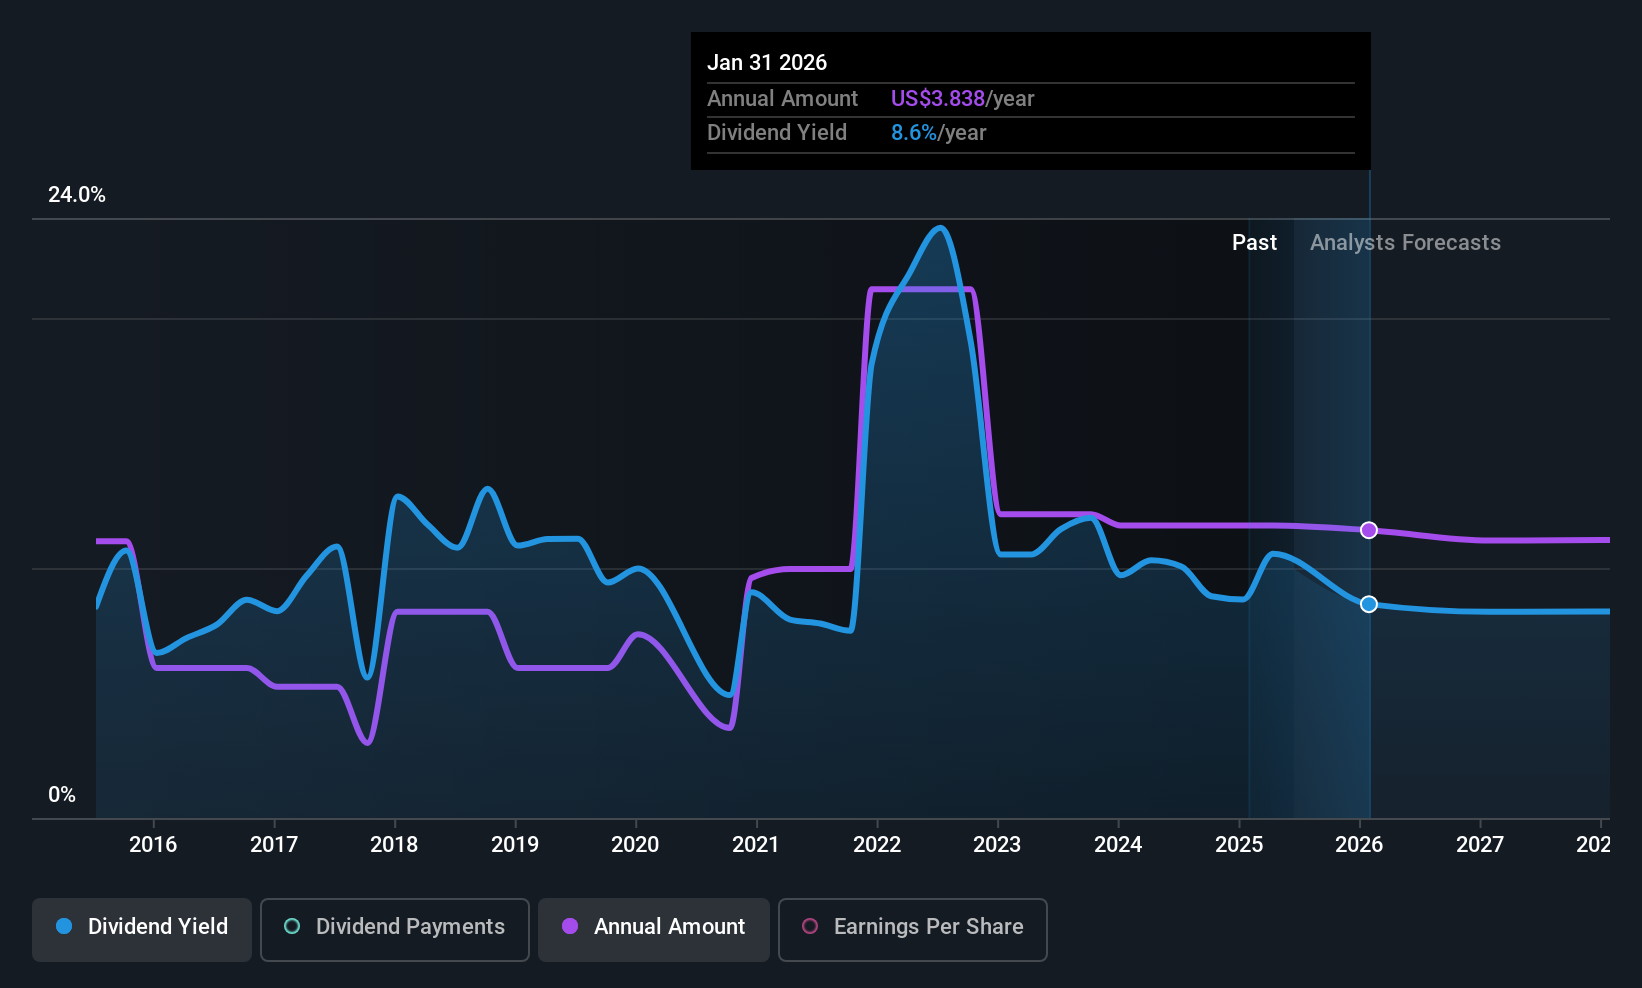Click the 2021 x-axis label
1642x988 pixels.
click(756, 845)
